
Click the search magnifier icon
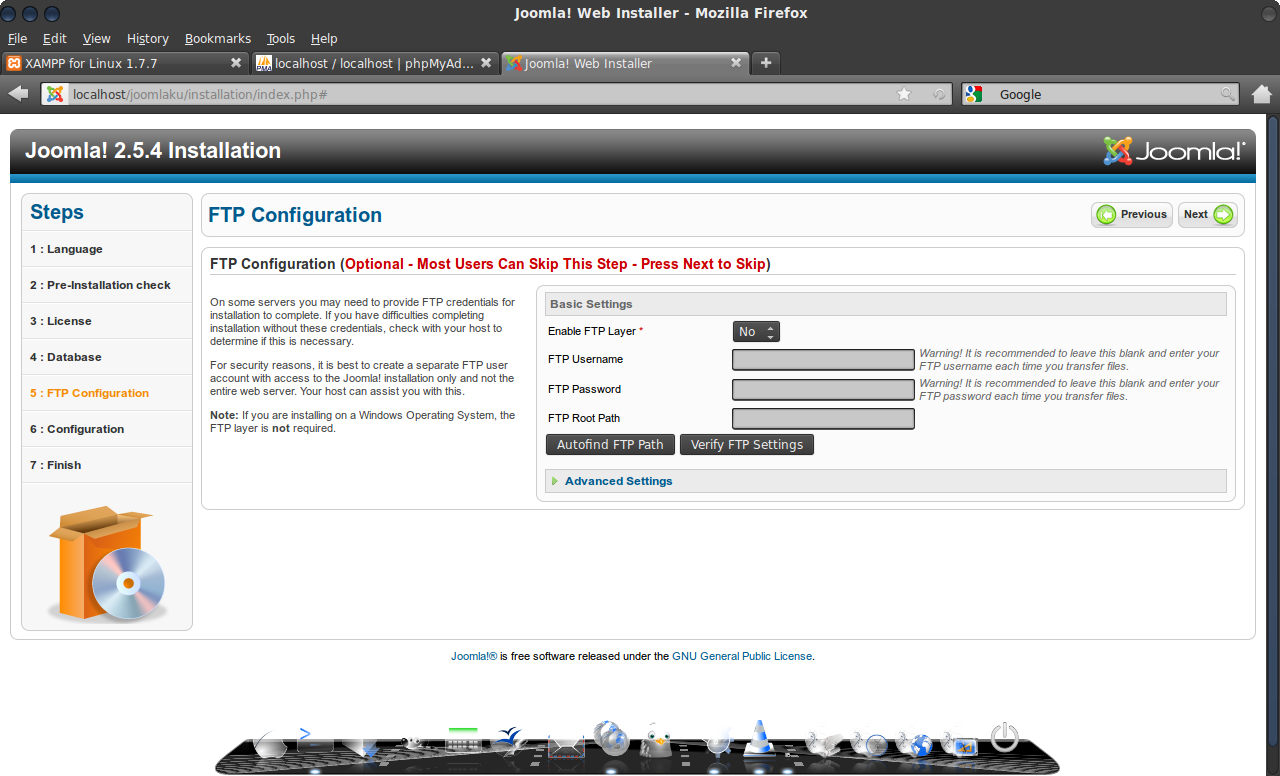click(1227, 94)
